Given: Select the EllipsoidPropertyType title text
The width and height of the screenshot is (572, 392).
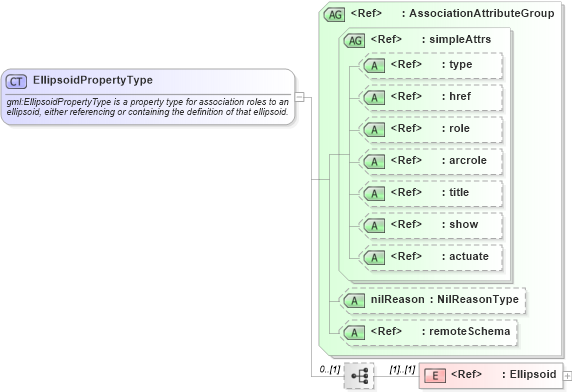Looking at the screenshot, I should [93, 80].
